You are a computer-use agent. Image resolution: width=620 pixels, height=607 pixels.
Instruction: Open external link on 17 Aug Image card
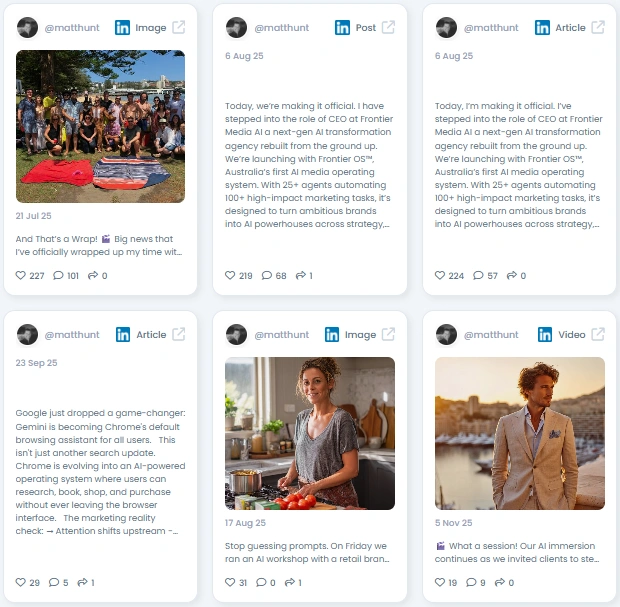388,335
